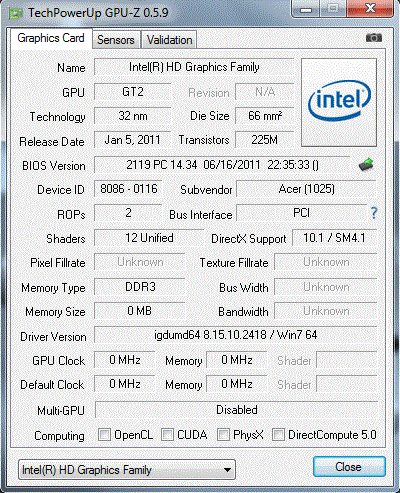Tick the DirectCompute 5.0 checkbox
Viewport: 400px width, 493px height.
(x=278, y=435)
